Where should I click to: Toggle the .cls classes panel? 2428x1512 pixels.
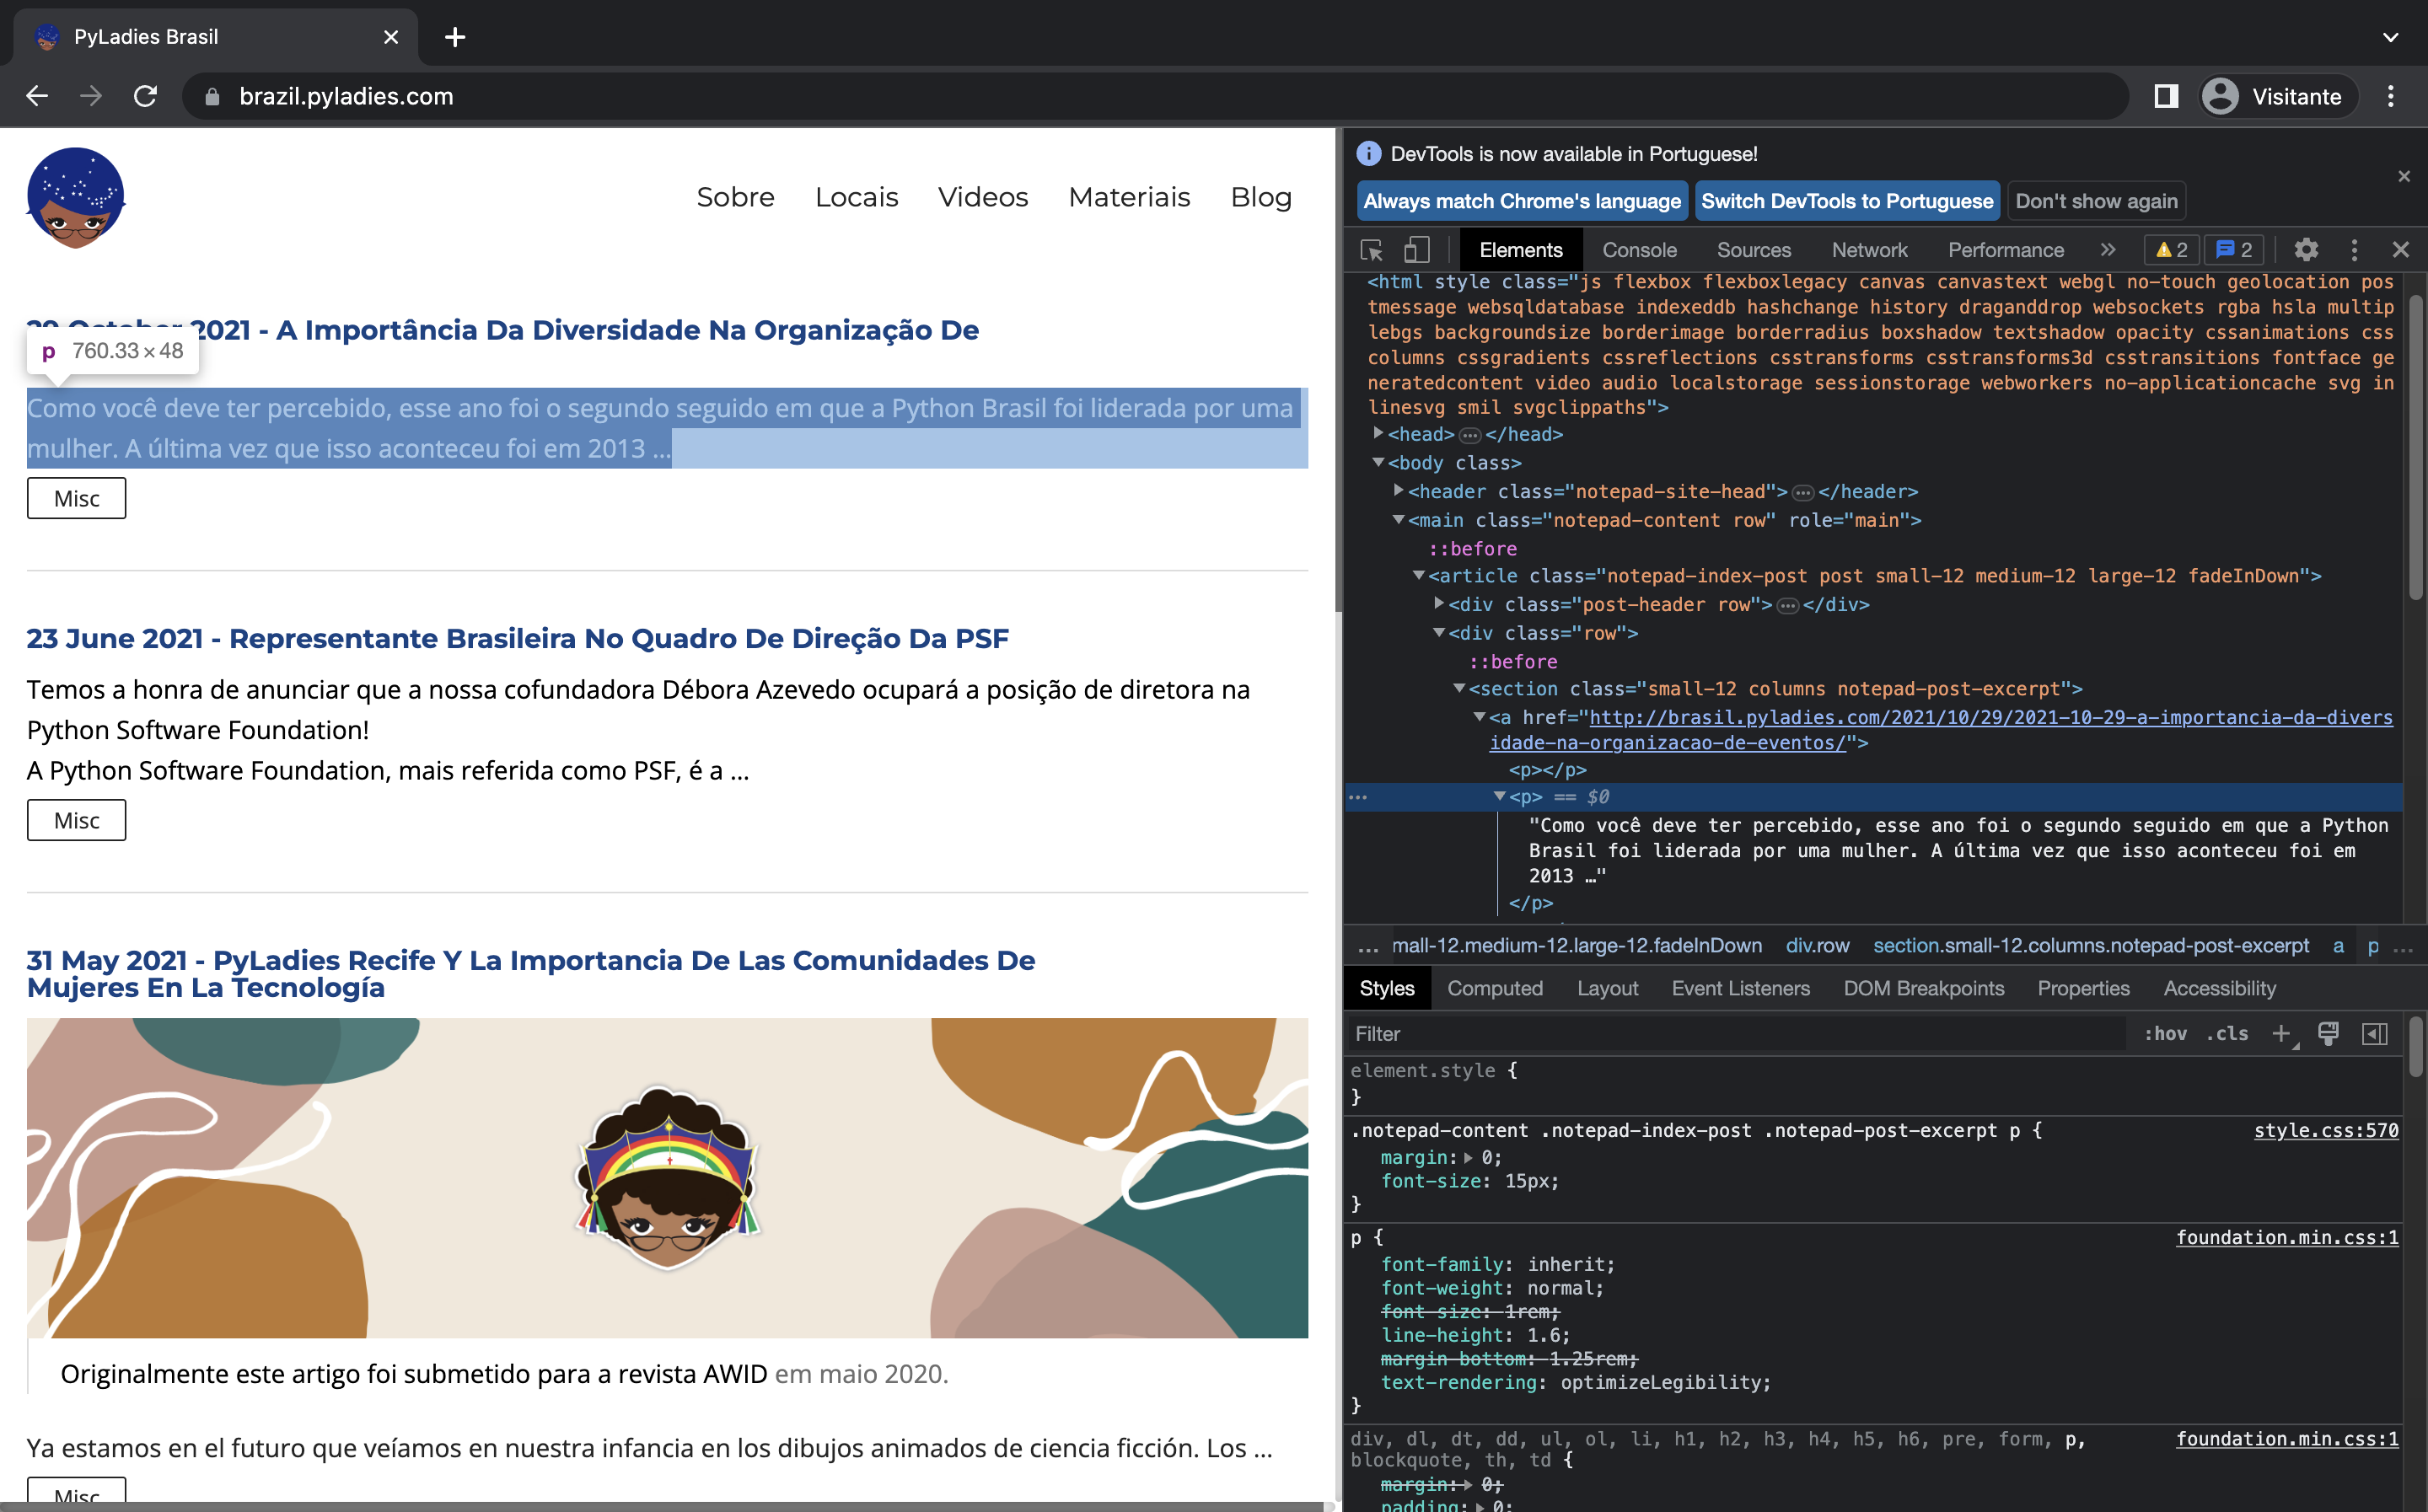click(x=2227, y=1034)
